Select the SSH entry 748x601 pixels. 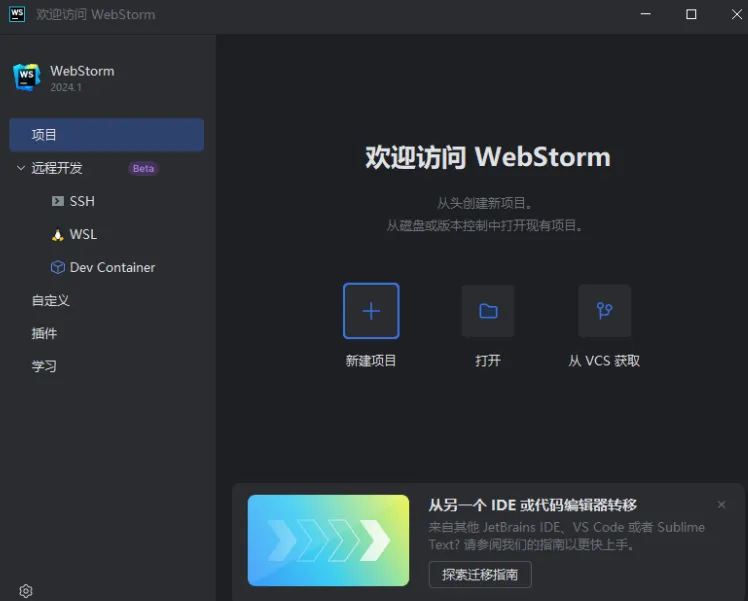(82, 201)
